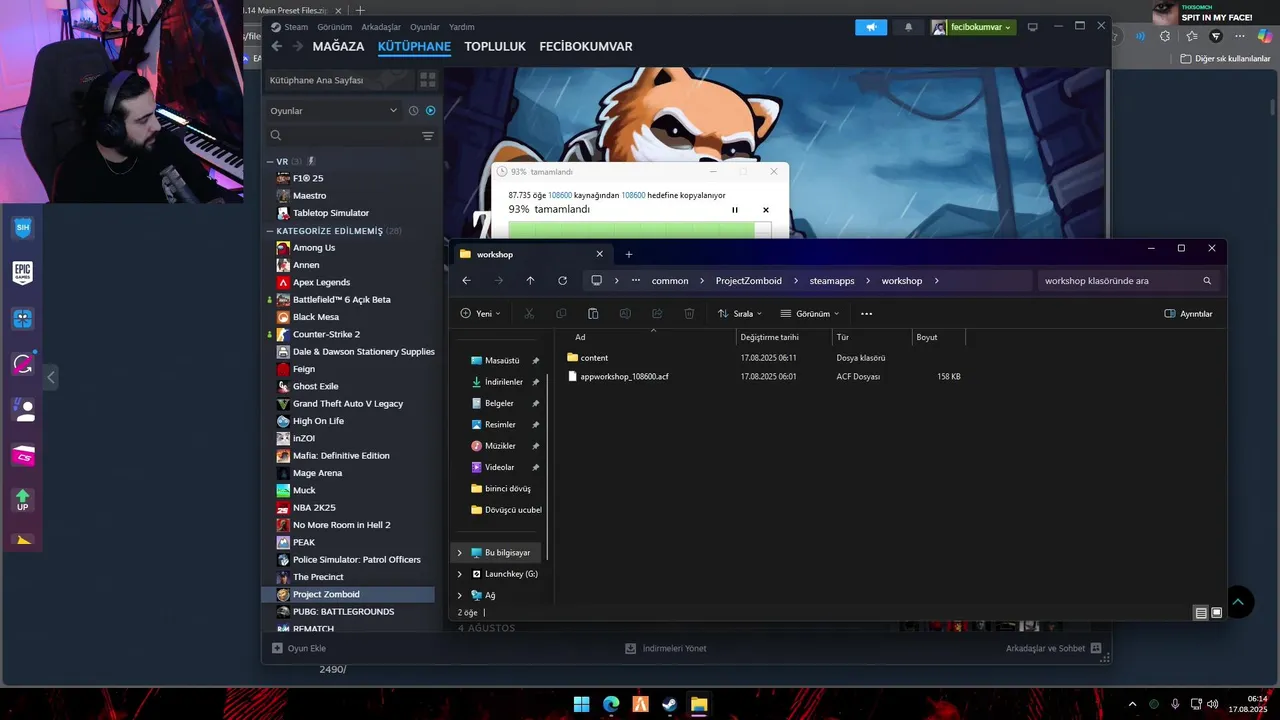
Task: Open the Yardım menu in Steam
Action: [x=462, y=27]
